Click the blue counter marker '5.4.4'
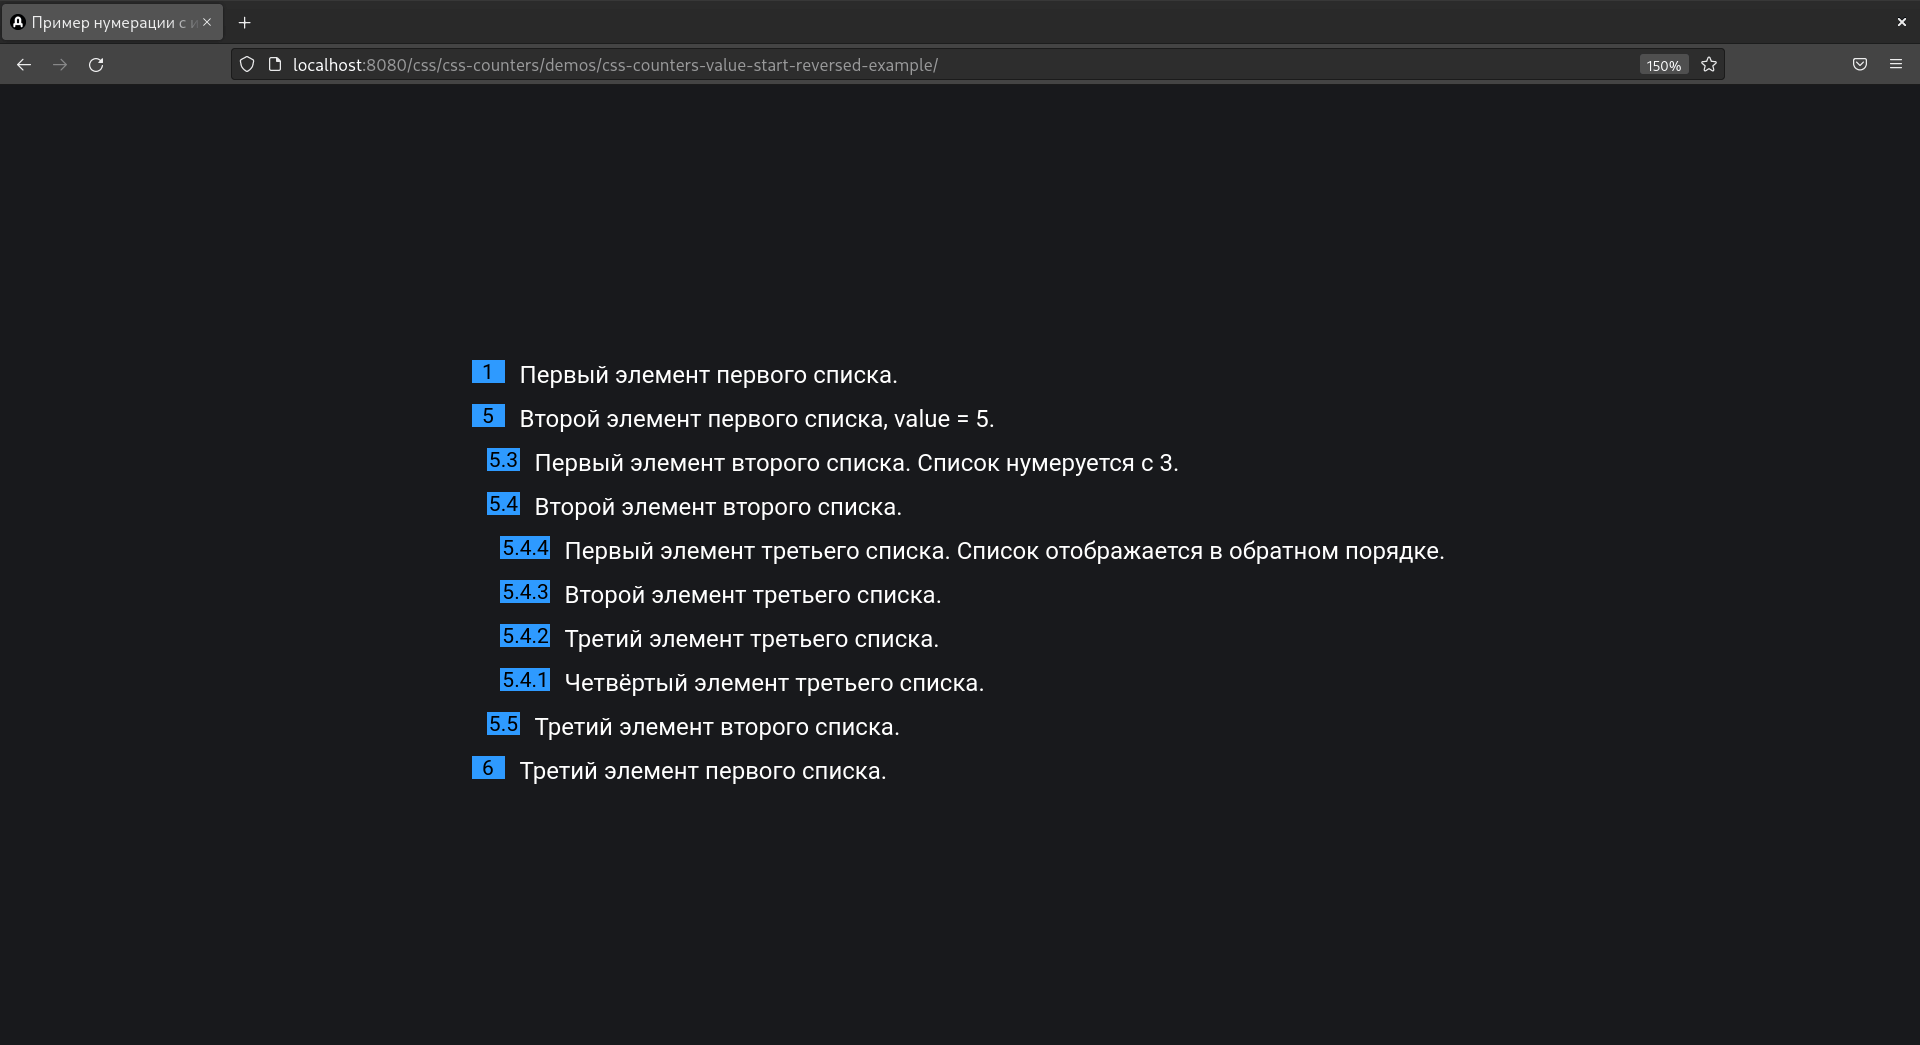Image resolution: width=1920 pixels, height=1045 pixels. [525, 548]
